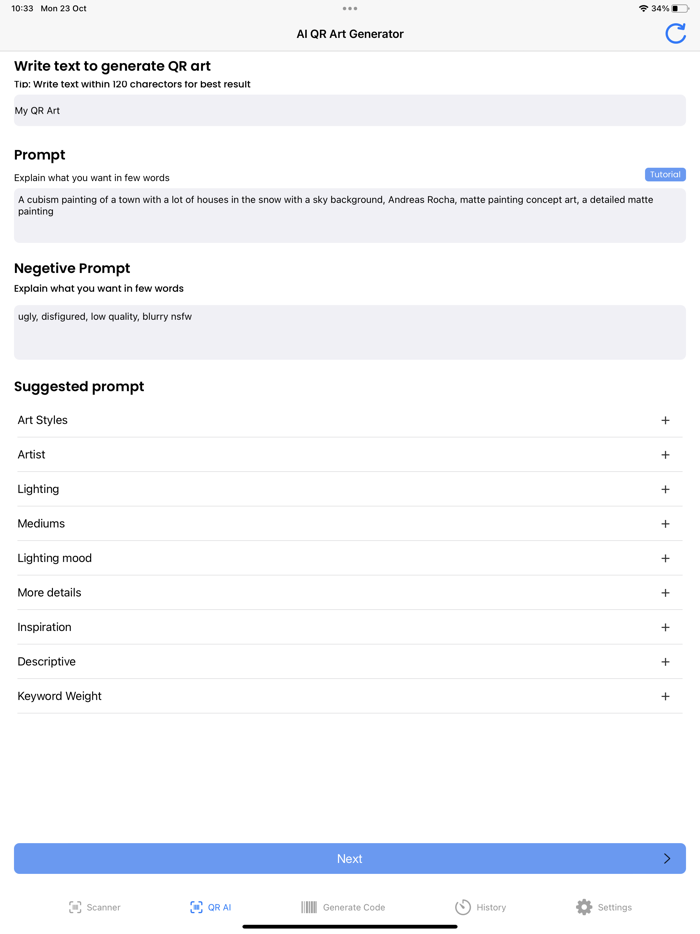The height and width of the screenshot is (934, 700).
Task: Click the QR art text field
Action: tap(350, 111)
